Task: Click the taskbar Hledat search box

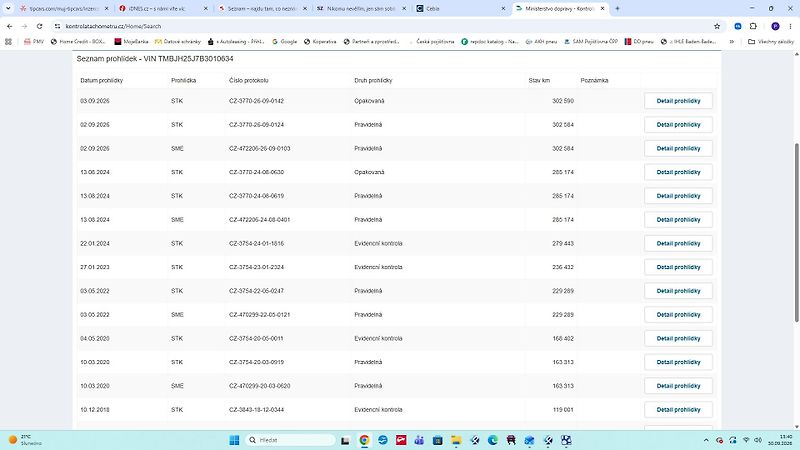Action: (x=290, y=440)
